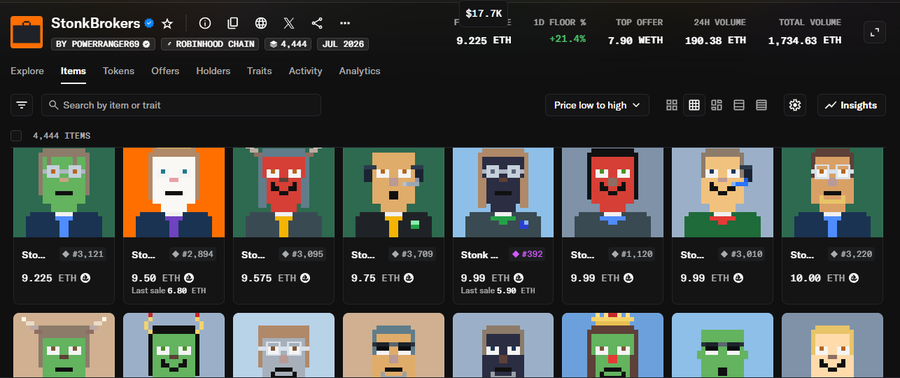Open rarity rank badge #2,894
900x378 pixels.
coord(193,254)
